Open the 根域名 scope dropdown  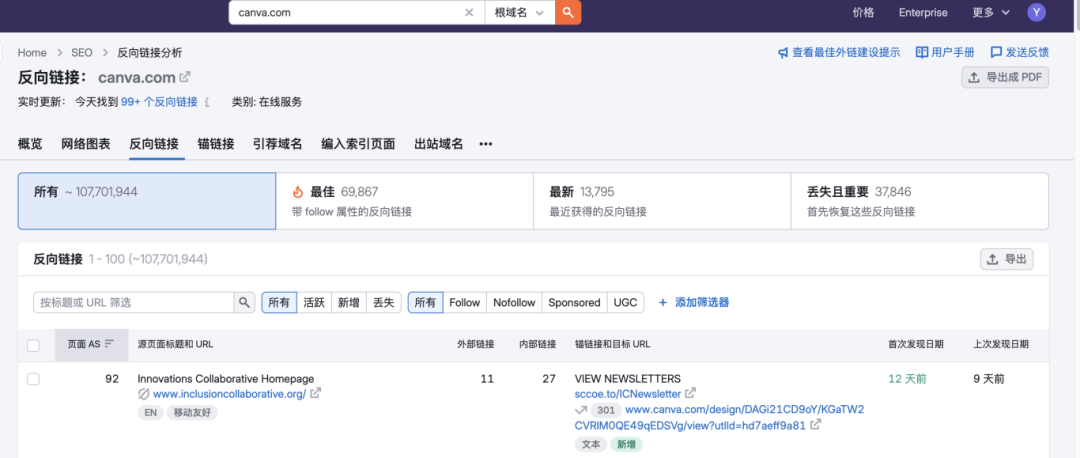pyautogui.click(x=519, y=12)
